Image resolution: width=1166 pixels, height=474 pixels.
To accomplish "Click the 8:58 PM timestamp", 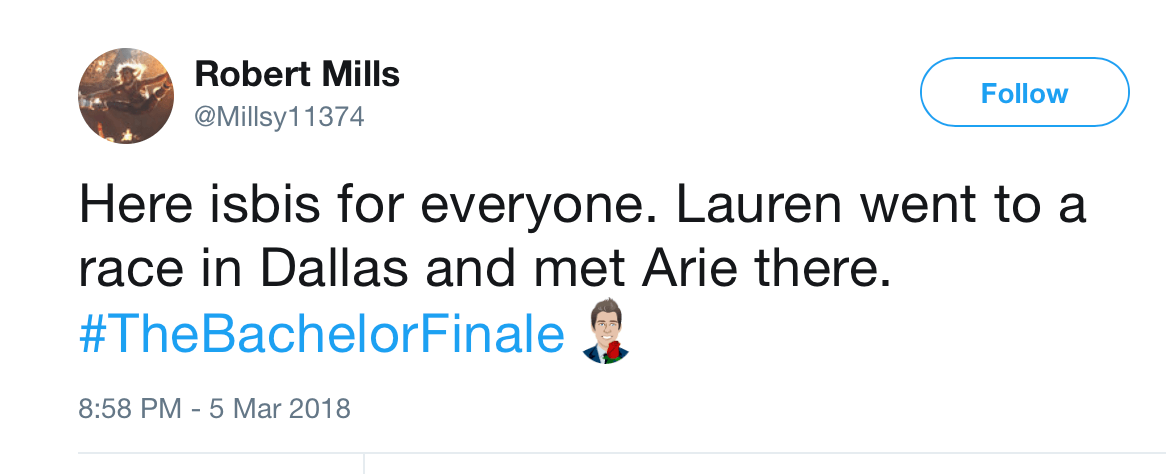I will 130,408.
